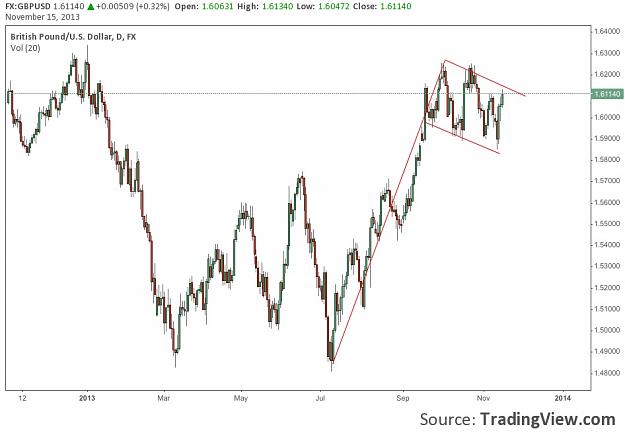Click the date November 15, 2013

pyautogui.click(x=42, y=17)
